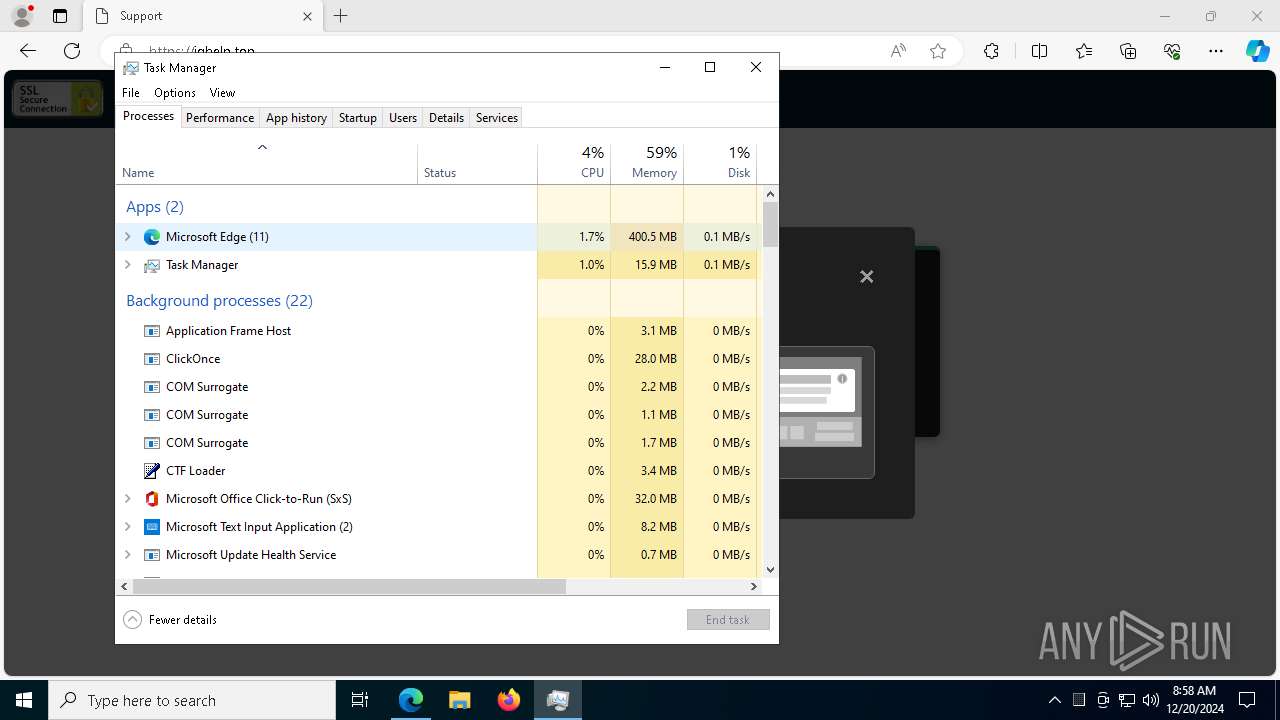Viewport: 1280px width, 720px height.
Task: Click the taskbar search box
Action: click(192, 700)
